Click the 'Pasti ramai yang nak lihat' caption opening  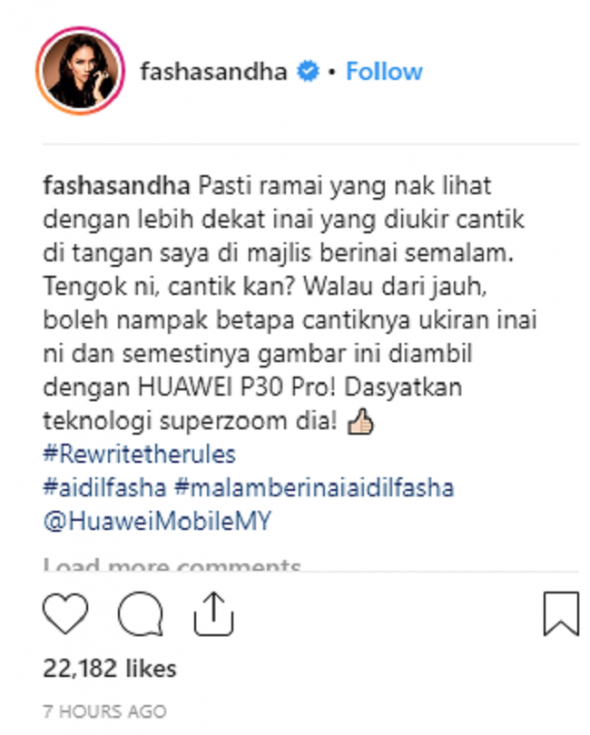(345, 186)
